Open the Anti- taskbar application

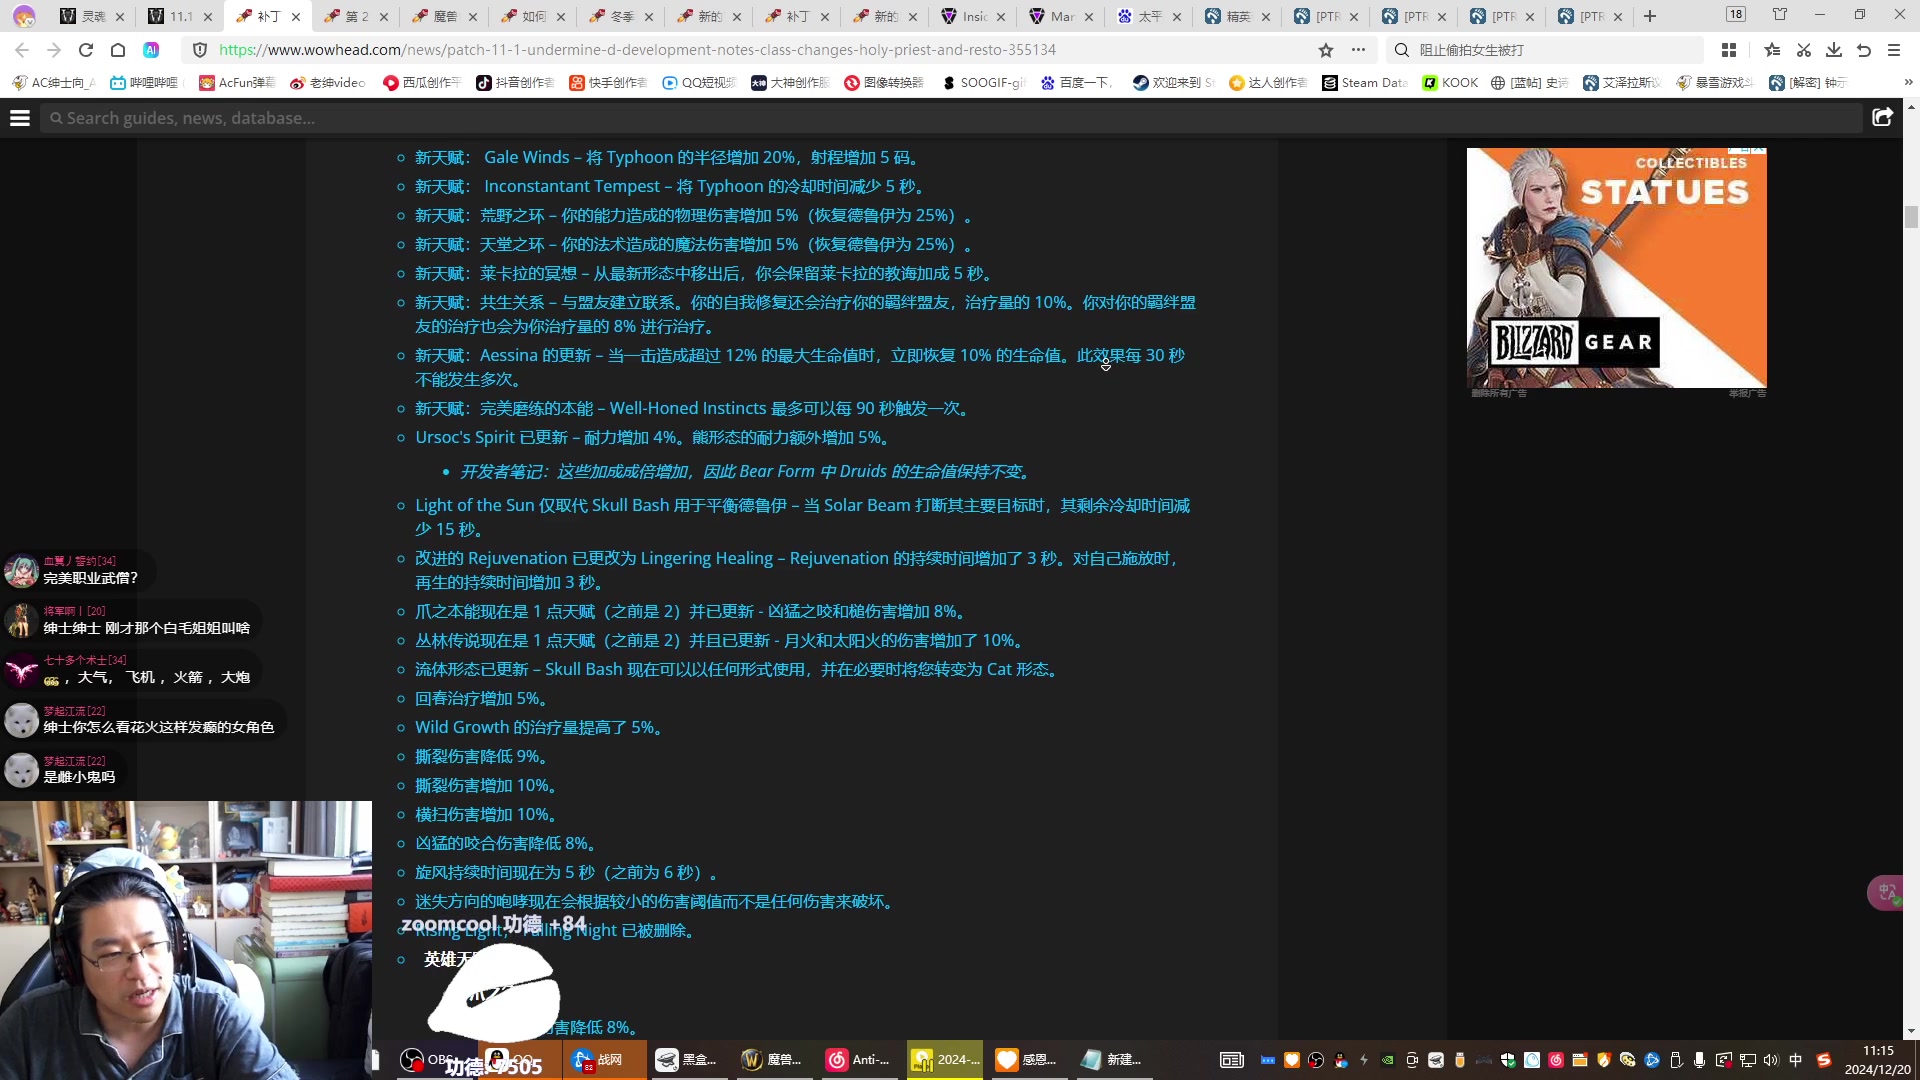857,1060
